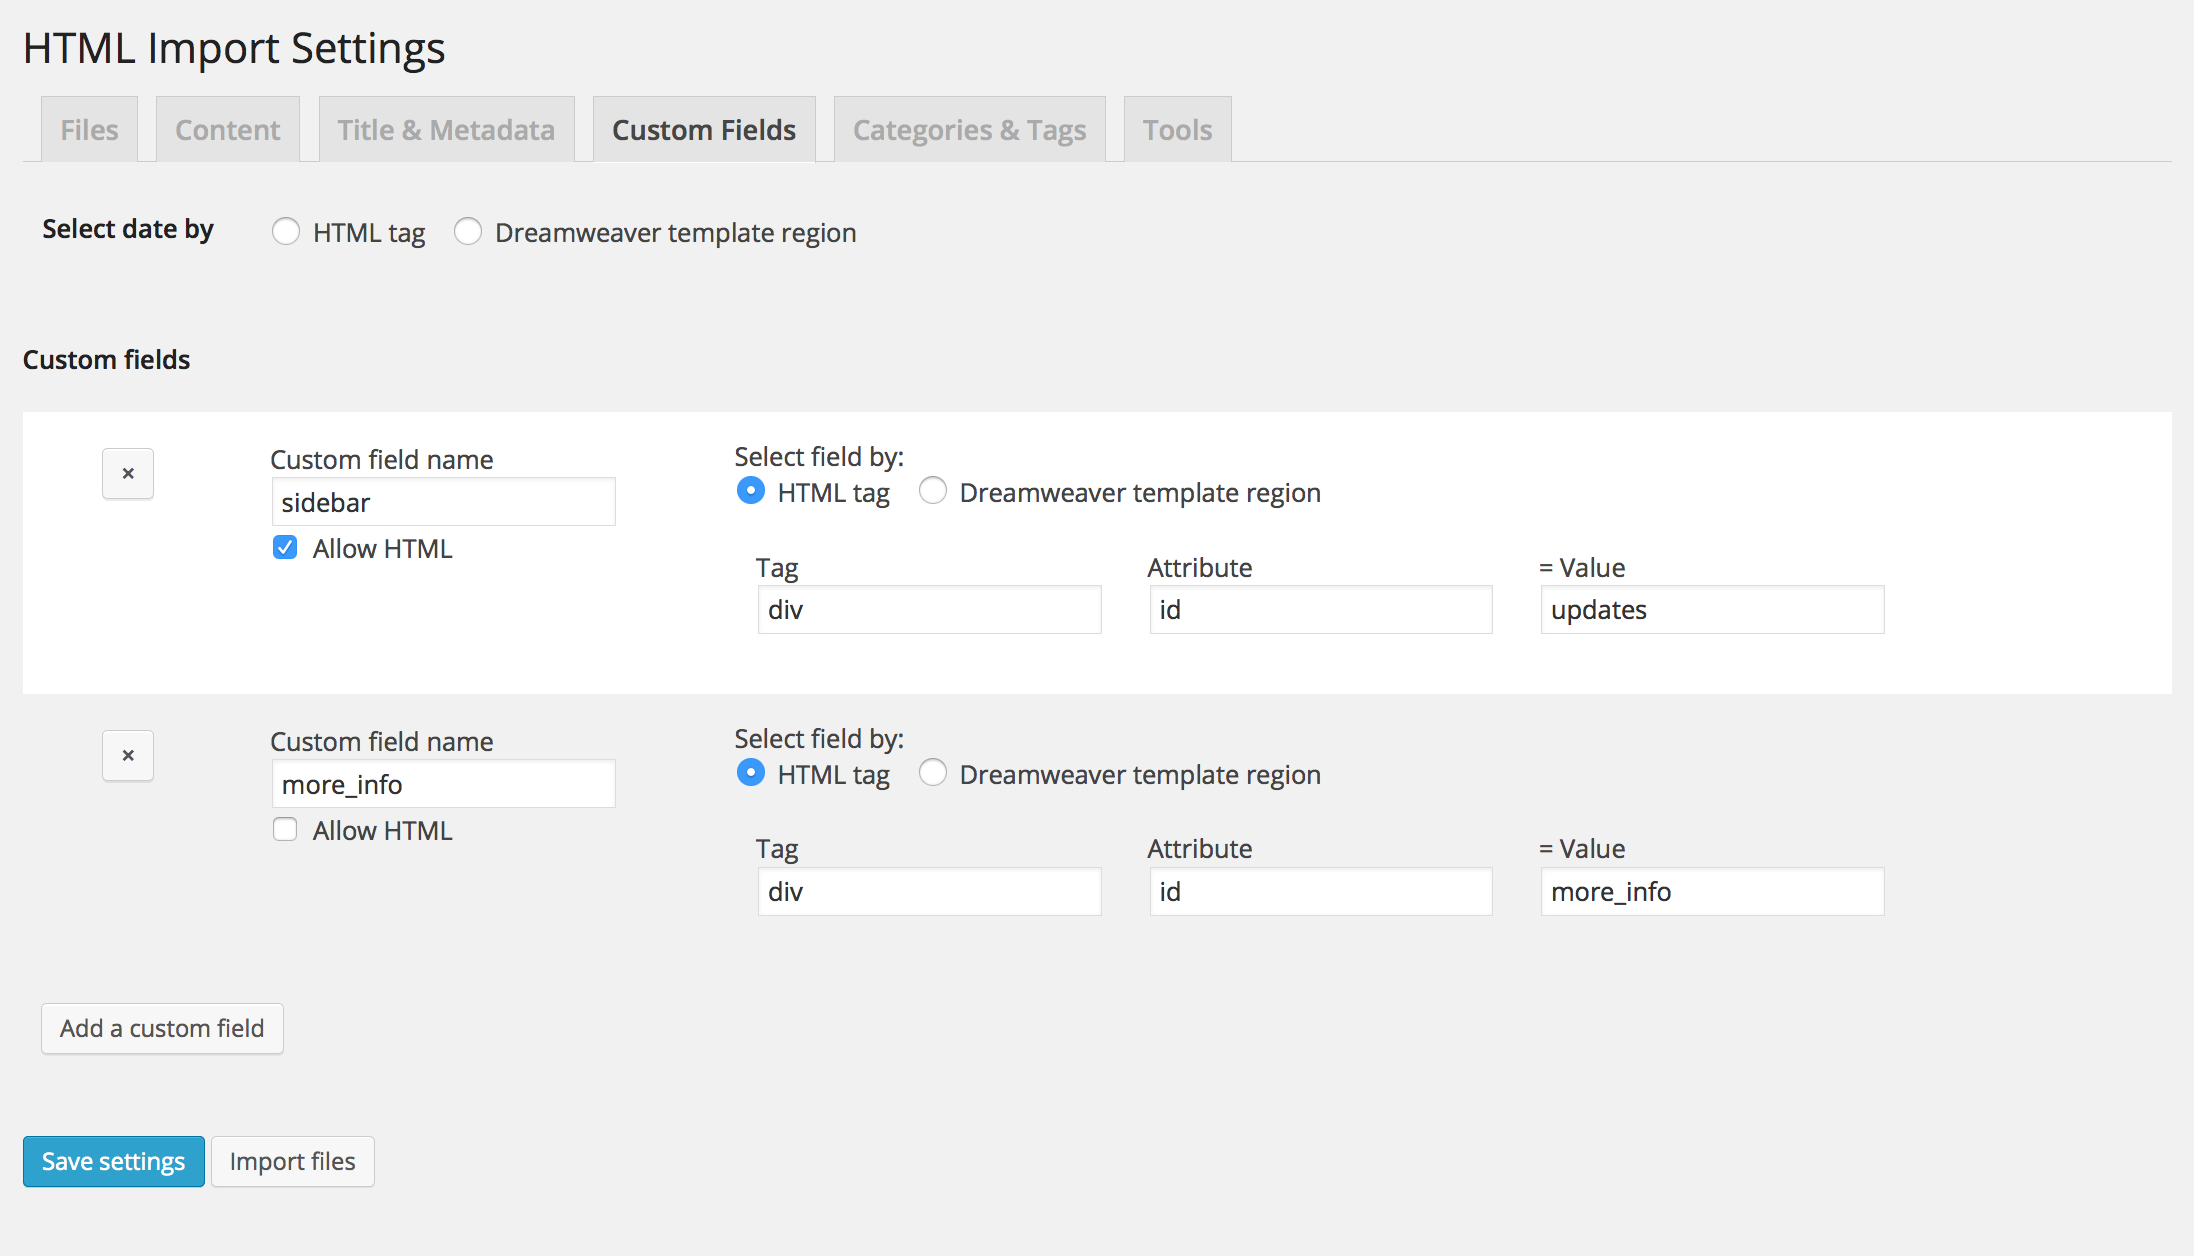This screenshot has height=1256, width=2194.
Task: Focus the Value field containing updates
Action: pos(1711,610)
